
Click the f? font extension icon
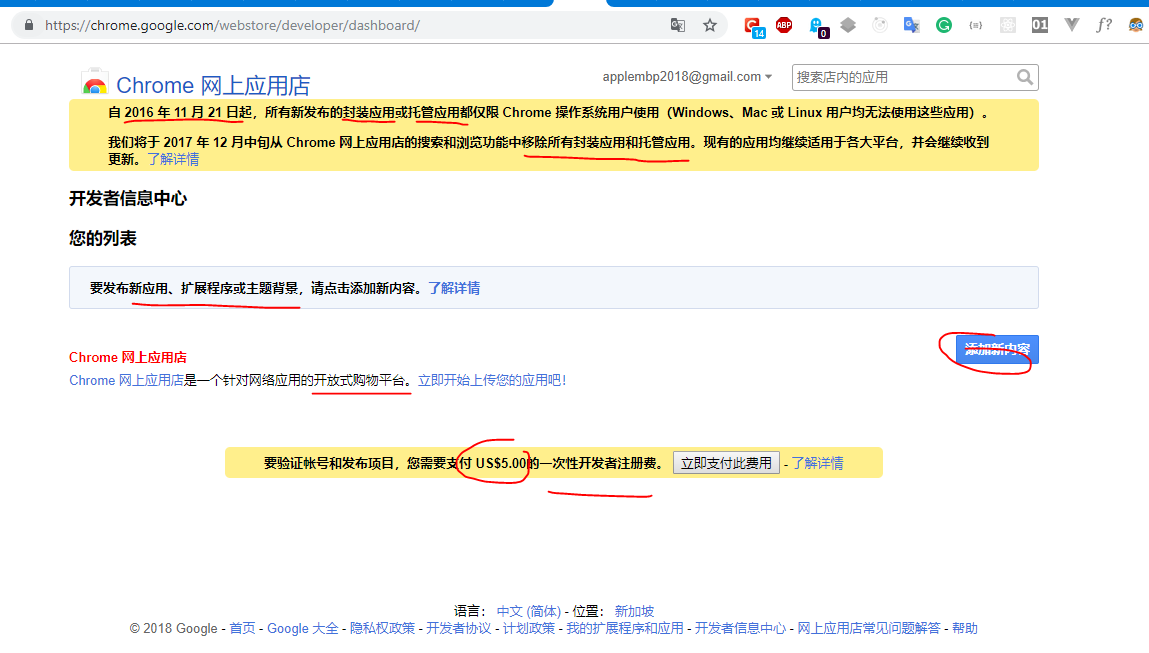coord(1104,25)
